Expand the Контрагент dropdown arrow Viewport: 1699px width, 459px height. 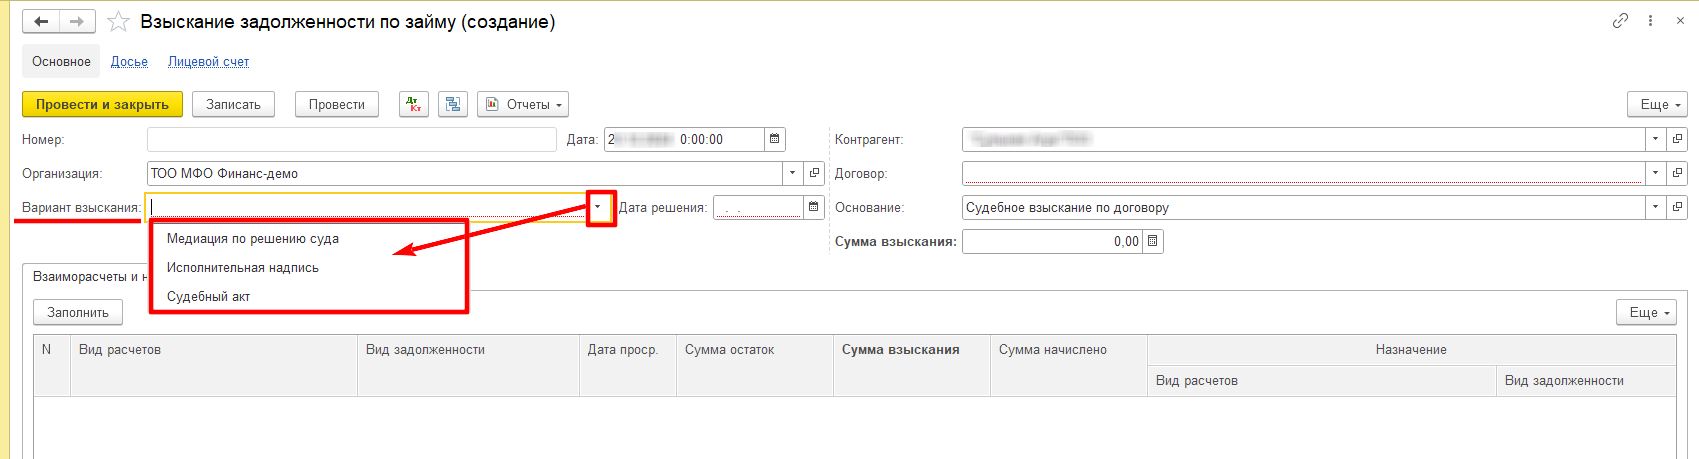[x=1656, y=139]
